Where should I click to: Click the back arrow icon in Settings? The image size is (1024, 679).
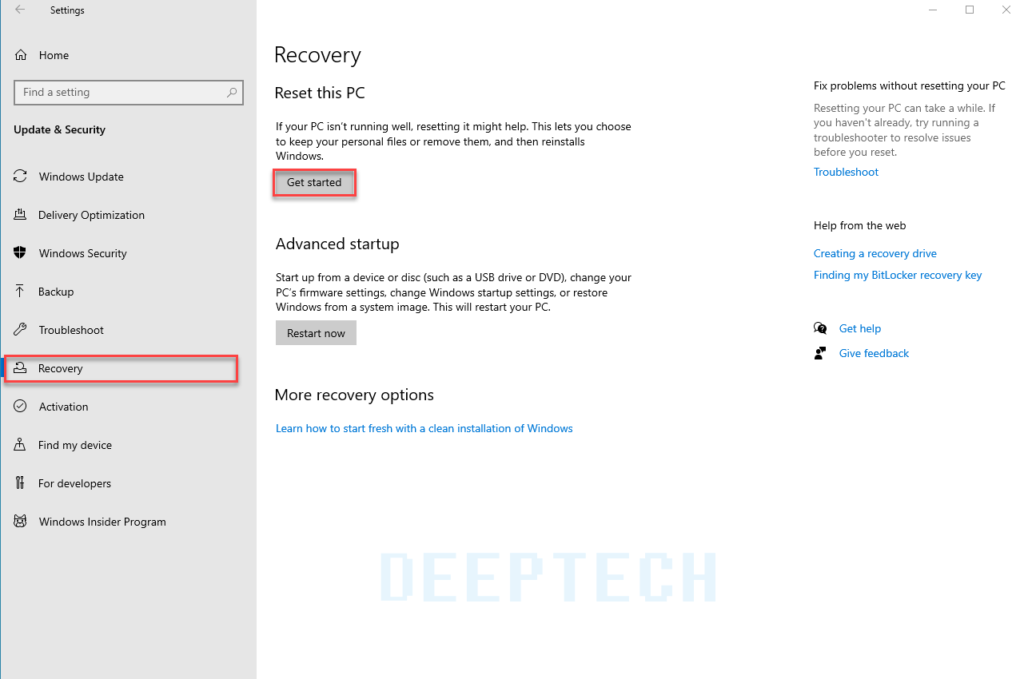coord(20,10)
